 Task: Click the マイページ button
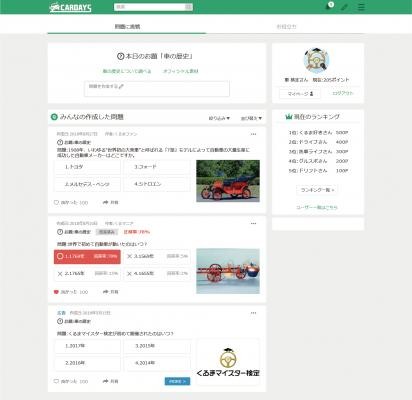300,94
